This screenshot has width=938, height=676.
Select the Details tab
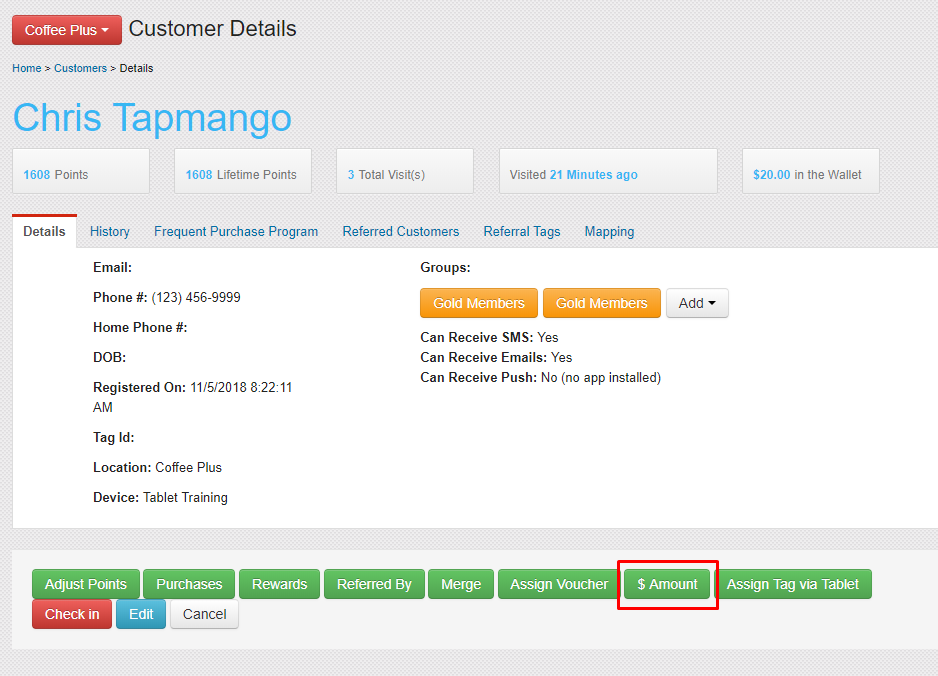[44, 231]
